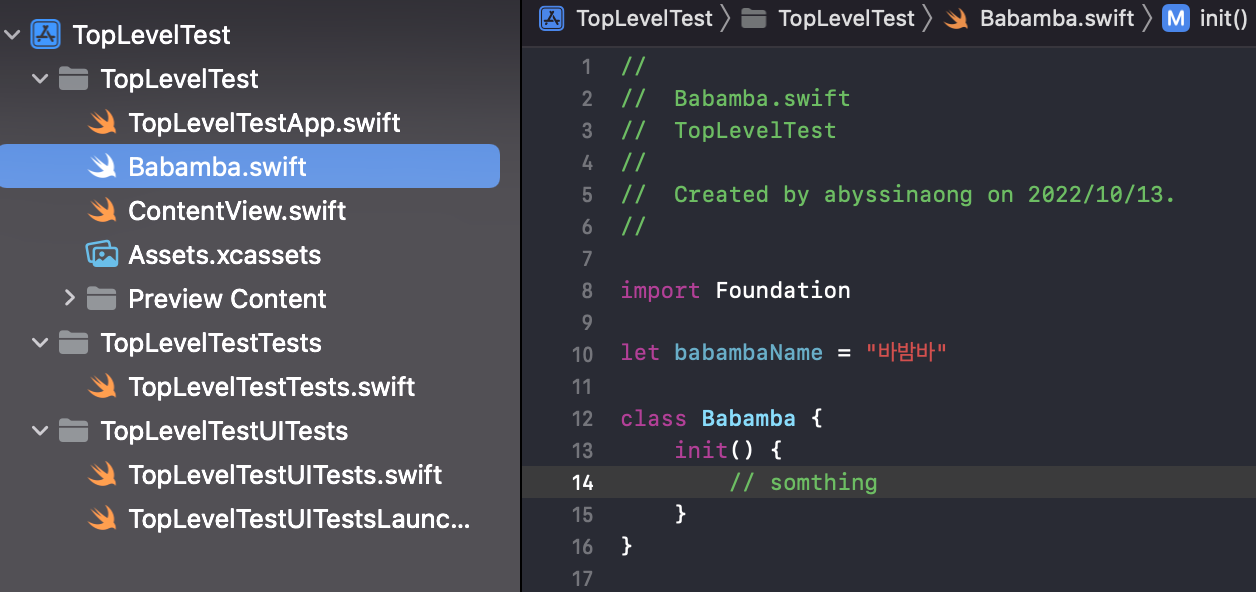The width and height of the screenshot is (1256, 592).
Task: Click the Swift icon beside TopLevelTestUITestsLaunc... file
Action: click(102, 519)
